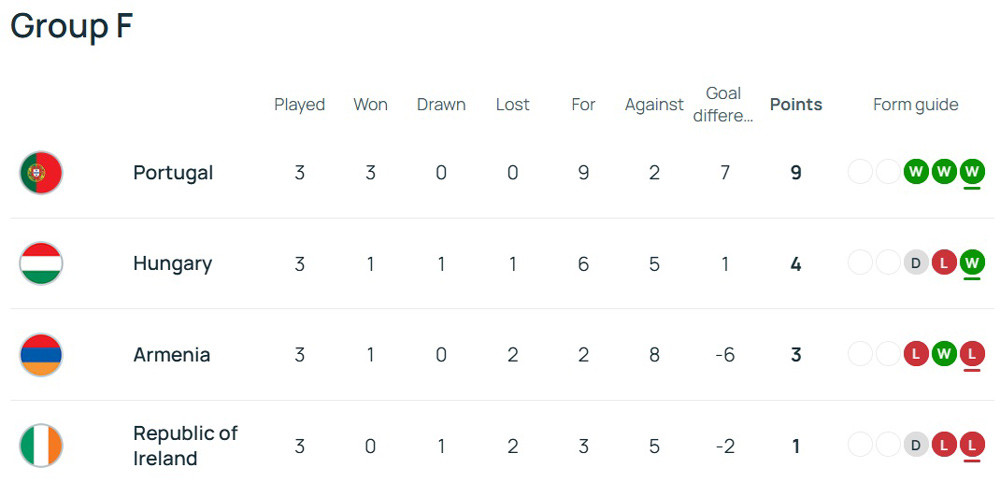The height and width of the screenshot is (482, 1000).
Task: Click Armenia's green win form badge
Action: tap(944, 354)
